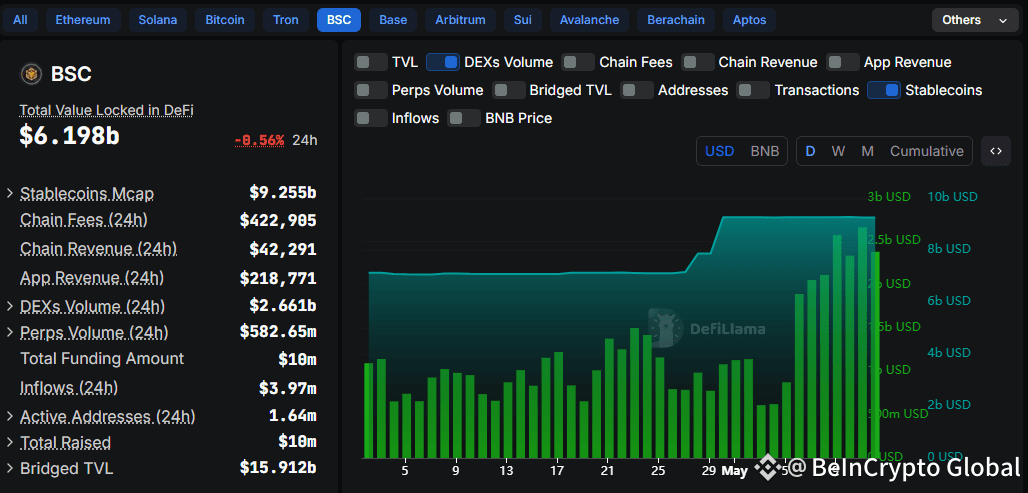This screenshot has width=1028, height=493.
Task: Select the Tron chain tab
Action: (x=285, y=20)
